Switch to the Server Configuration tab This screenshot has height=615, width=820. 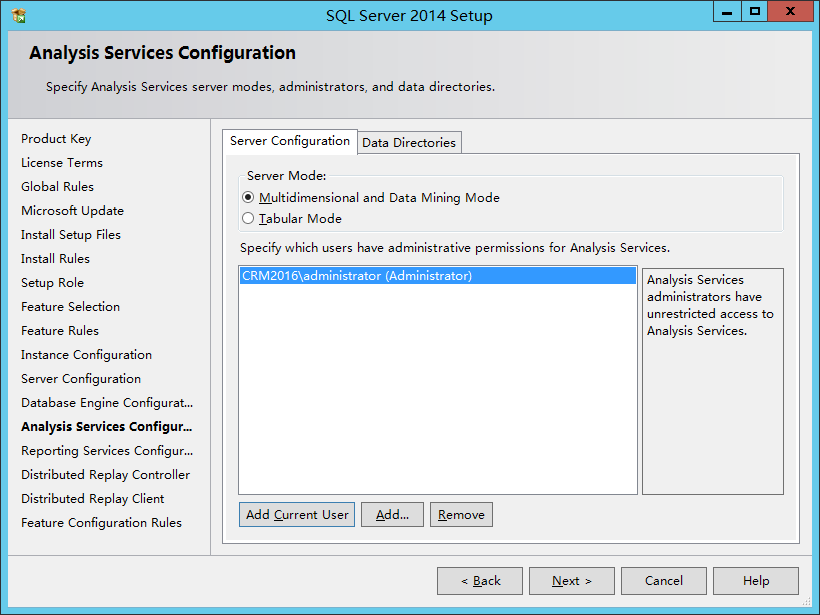point(290,141)
